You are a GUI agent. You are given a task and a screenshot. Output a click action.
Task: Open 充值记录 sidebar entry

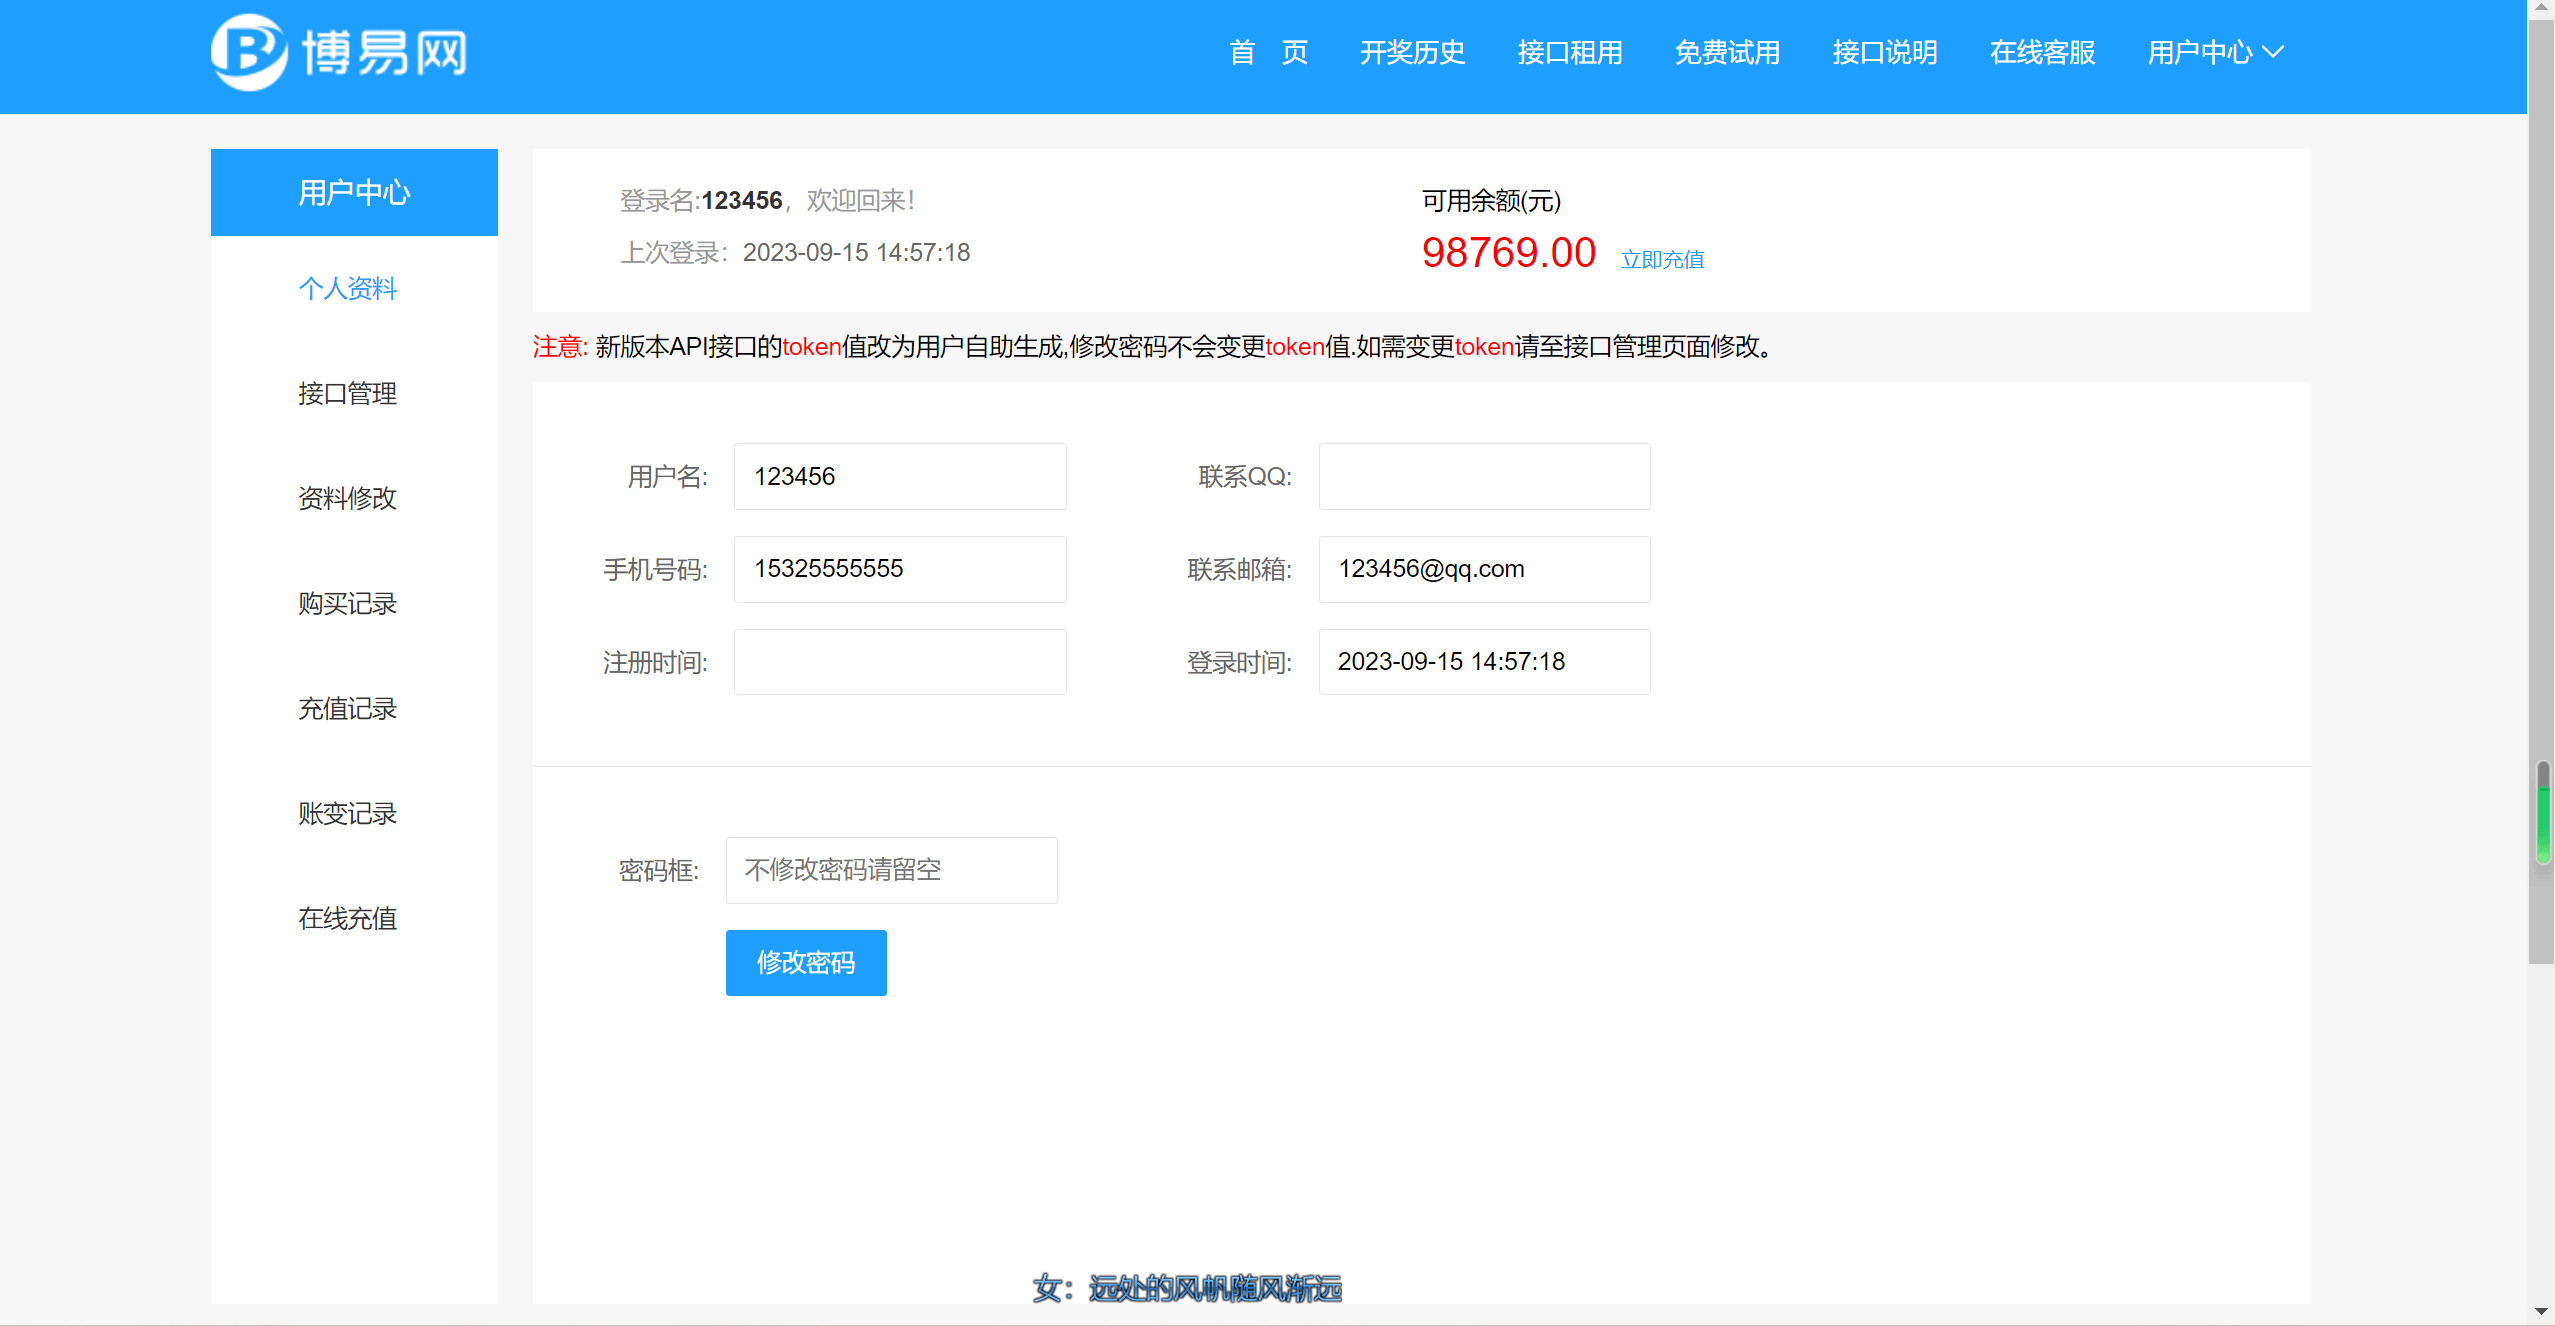[x=347, y=709]
